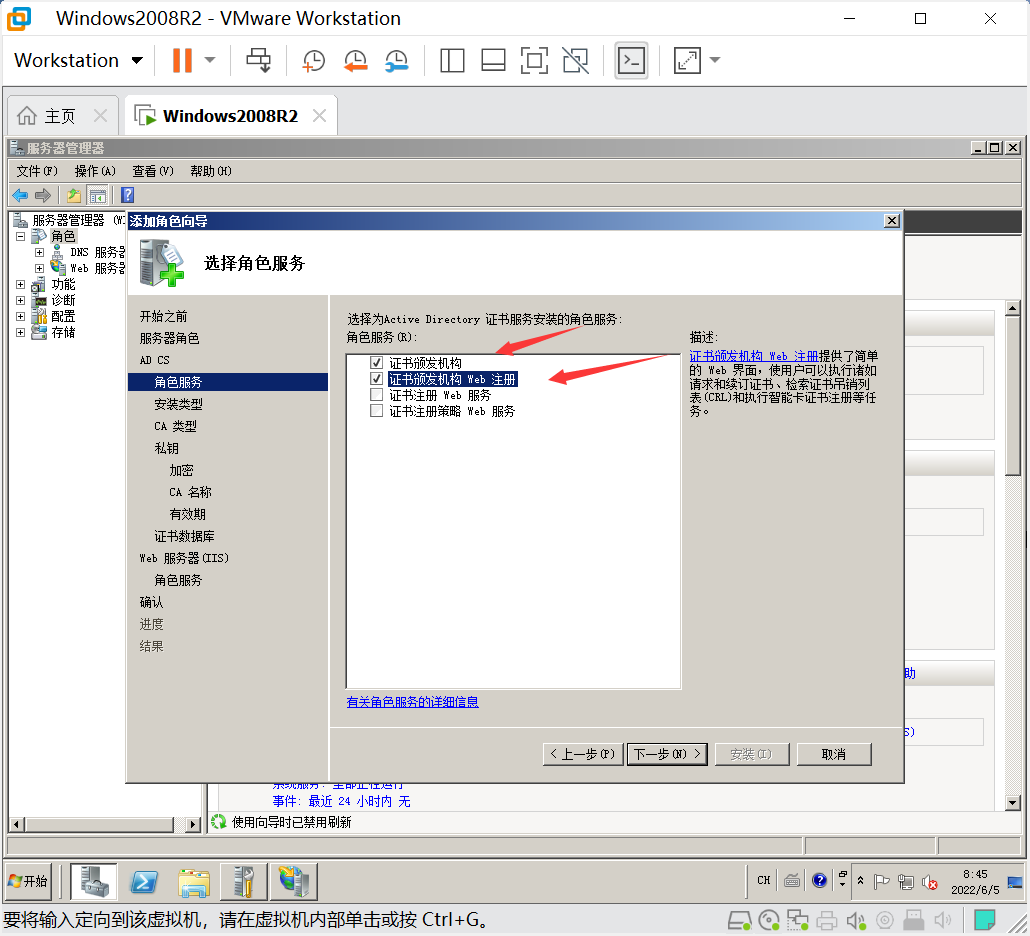Open Server Manager from taskbar
Image resolution: width=1030 pixels, height=936 pixels.
click(x=94, y=881)
